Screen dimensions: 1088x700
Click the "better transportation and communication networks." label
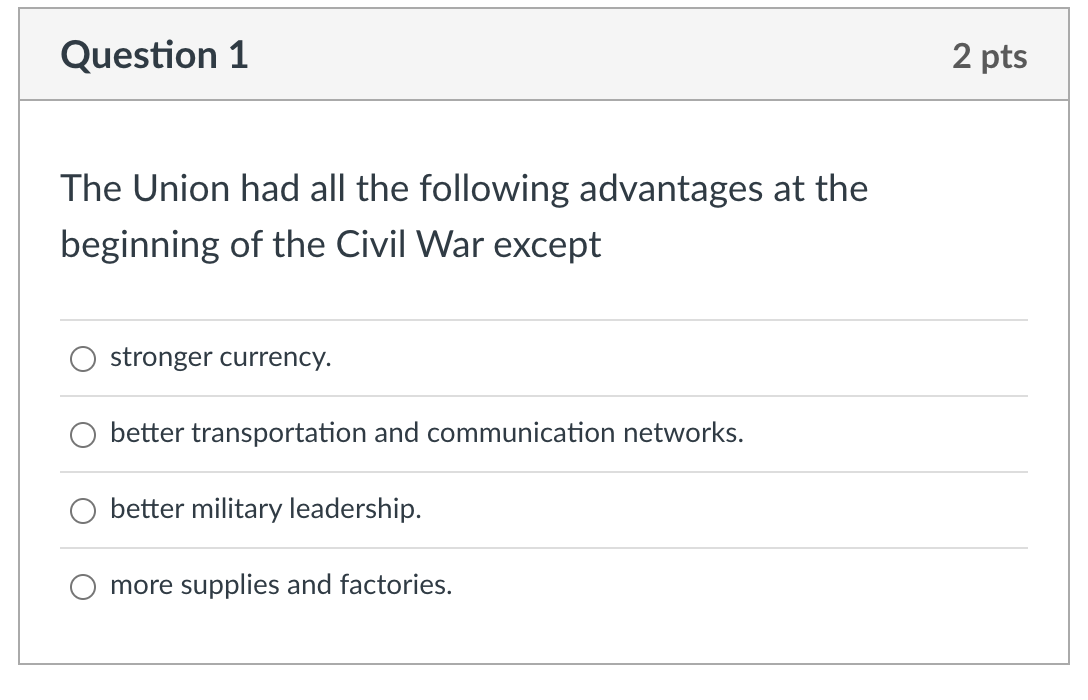[427, 433]
